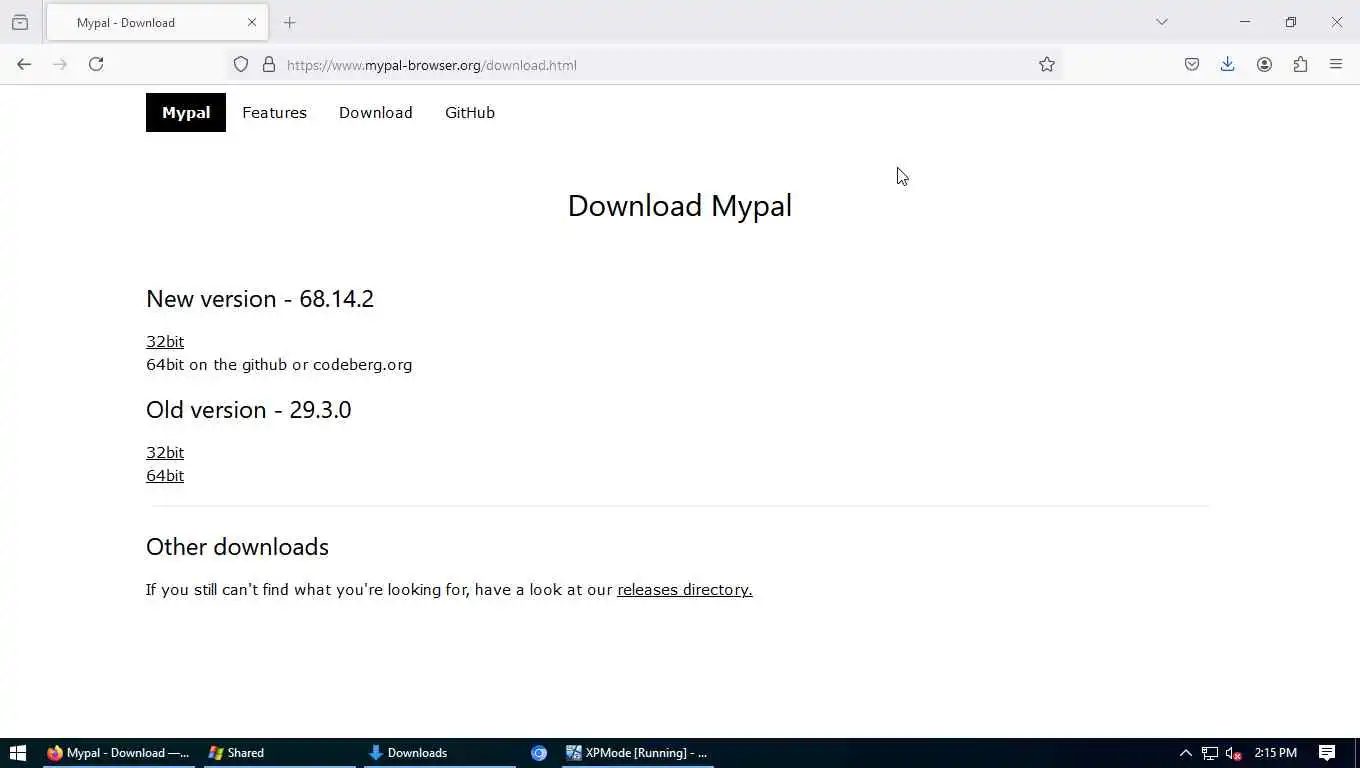Open the 2:15 PM clock

coord(1276,753)
